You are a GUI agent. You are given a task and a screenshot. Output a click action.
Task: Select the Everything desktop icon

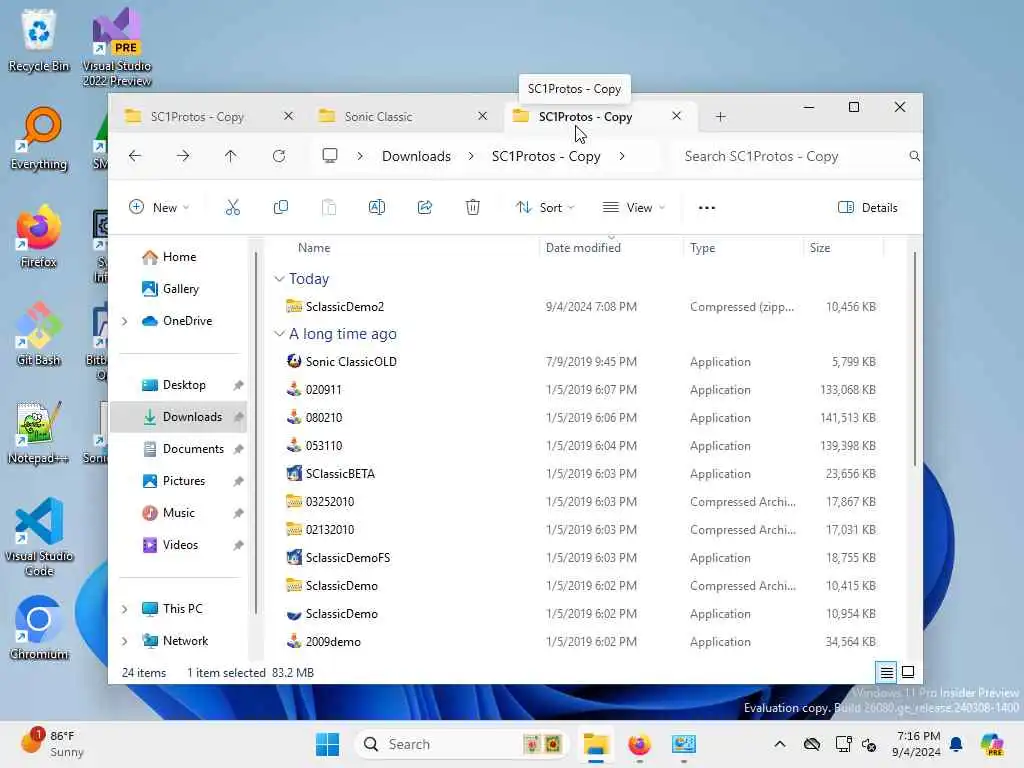[x=39, y=139]
